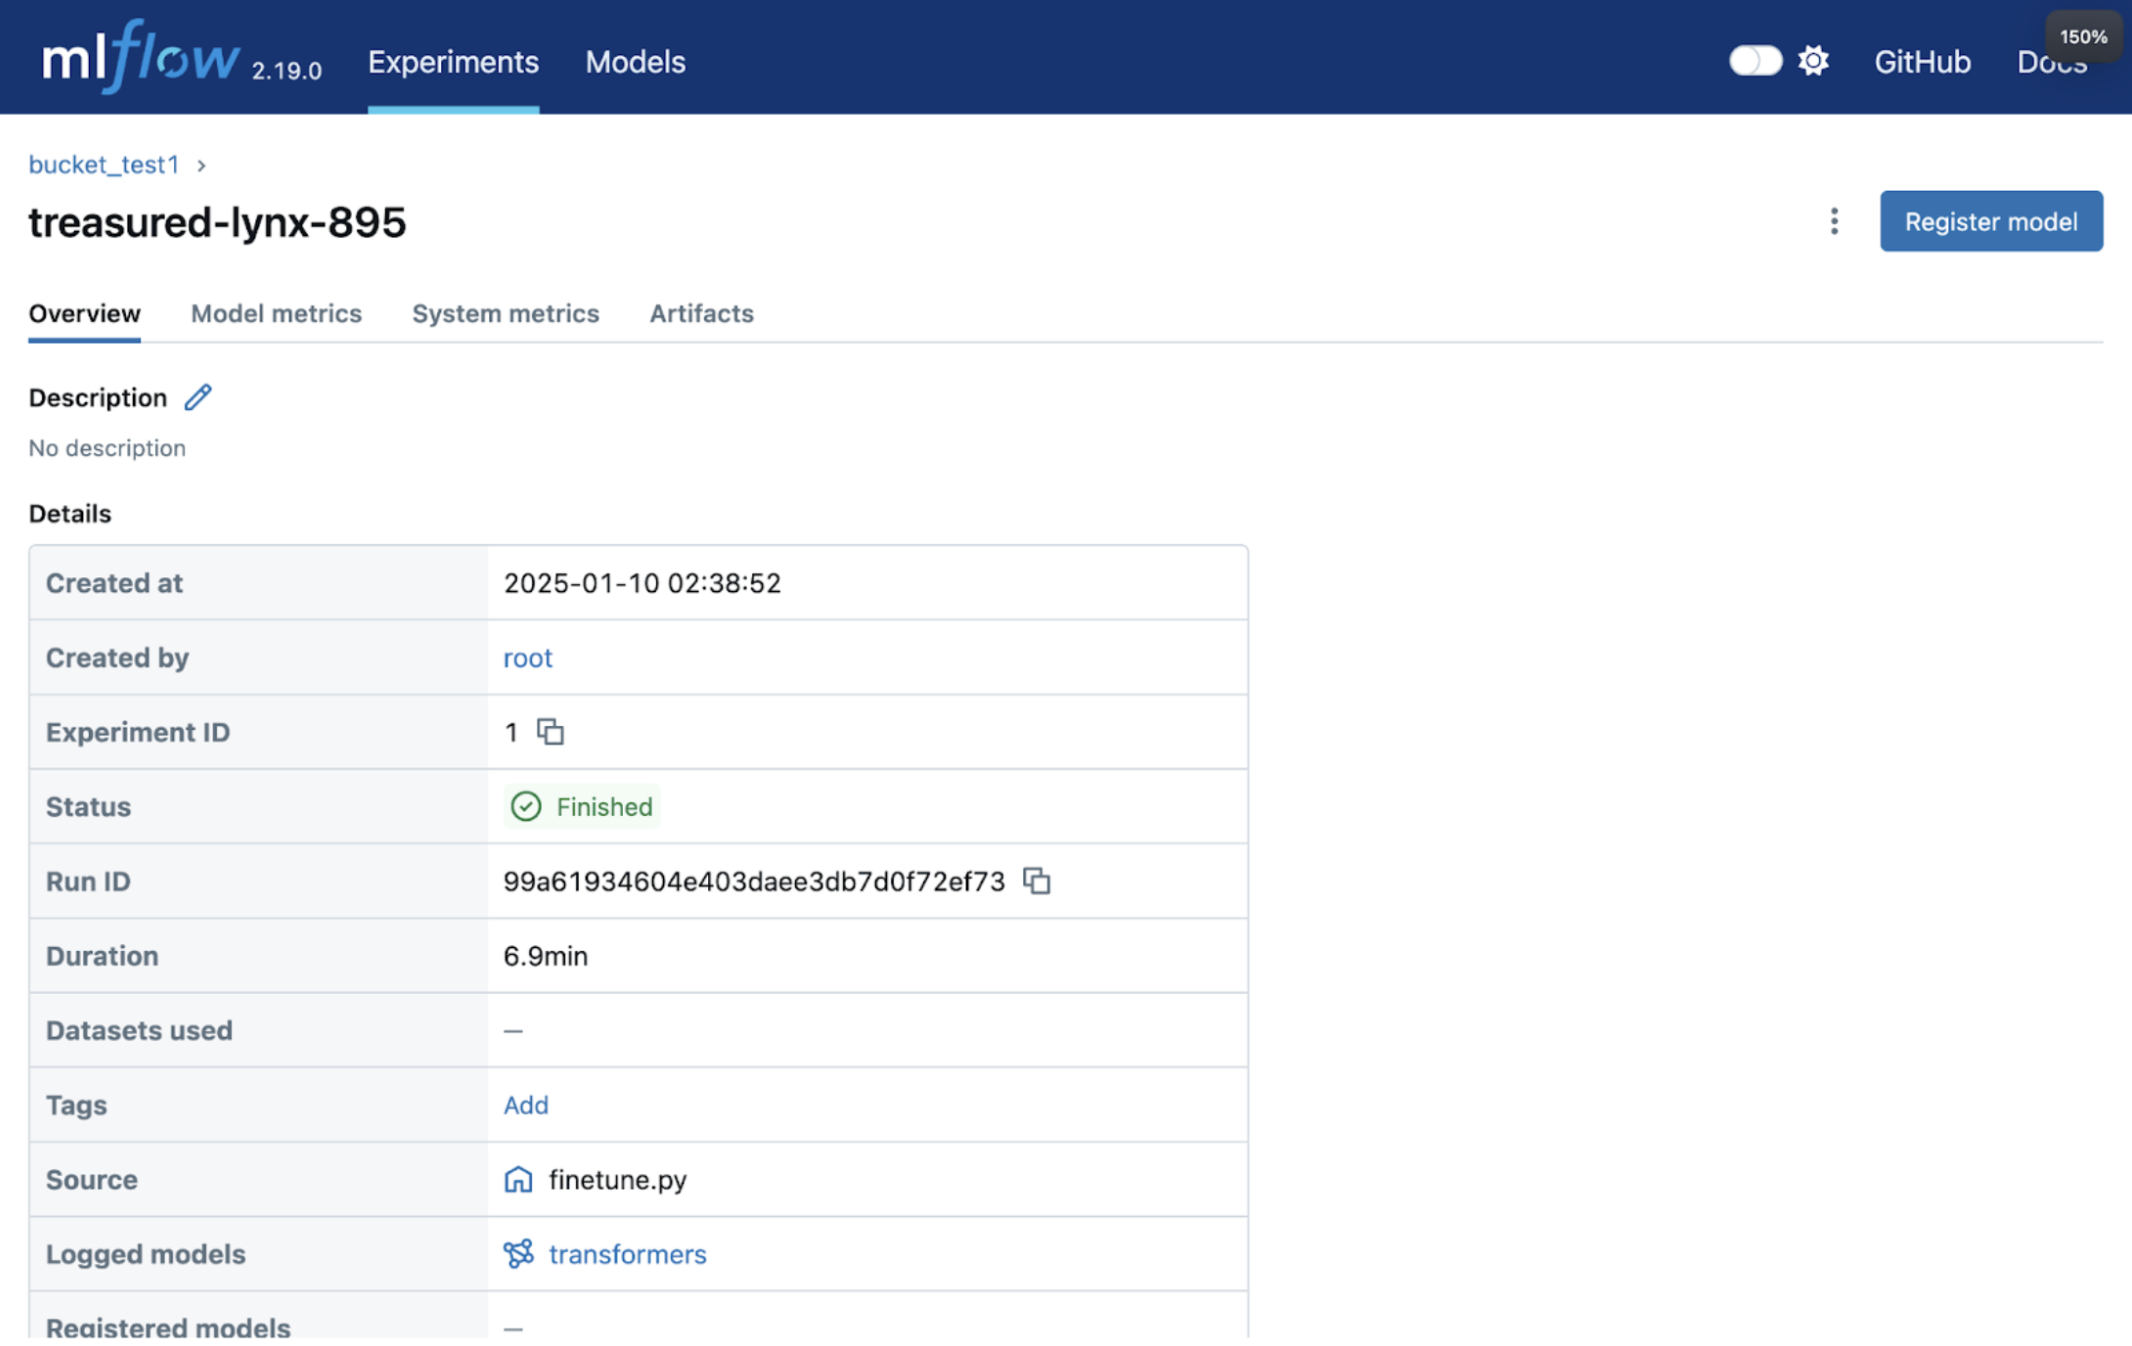Open the Experiments navigation tab
The height and width of the screenshot is (1346, 2132).
click(453, 62)
